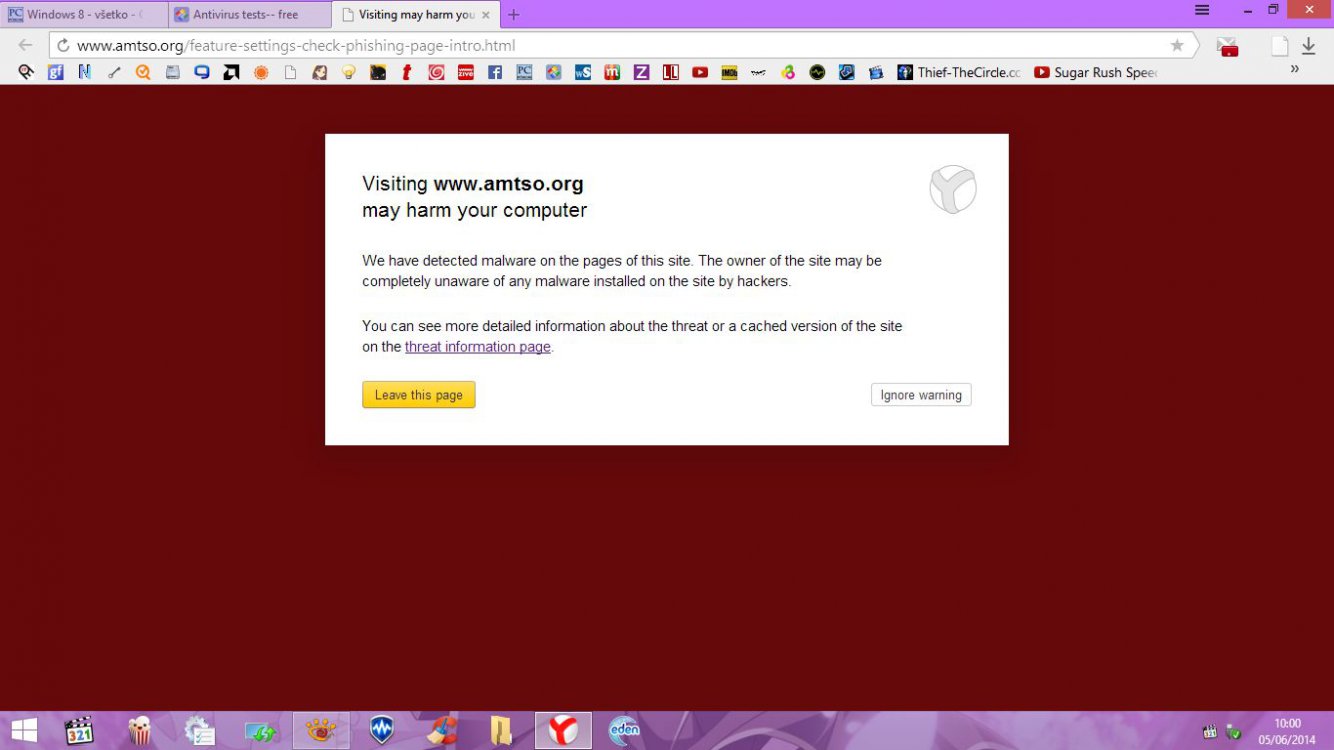Open the orange magnifier bookmark

(143, 72)
